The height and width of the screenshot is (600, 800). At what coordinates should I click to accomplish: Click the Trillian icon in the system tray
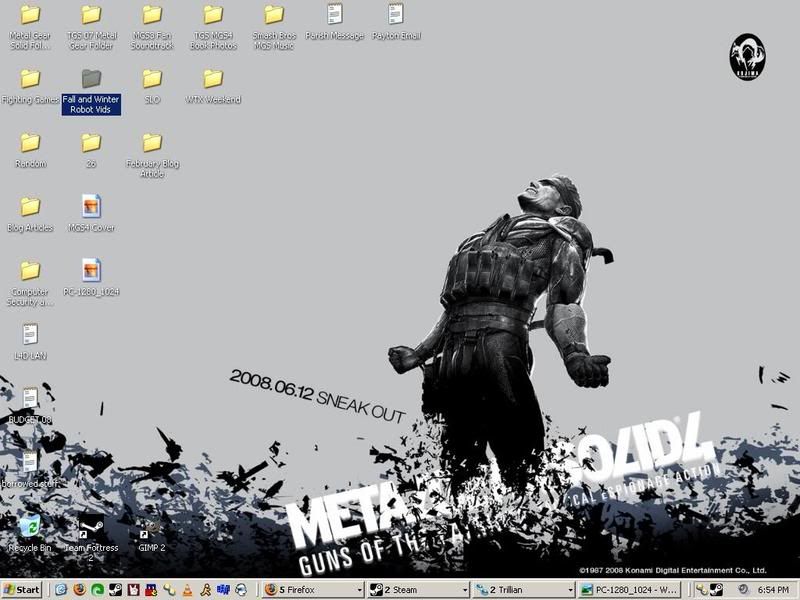(701, 590)
